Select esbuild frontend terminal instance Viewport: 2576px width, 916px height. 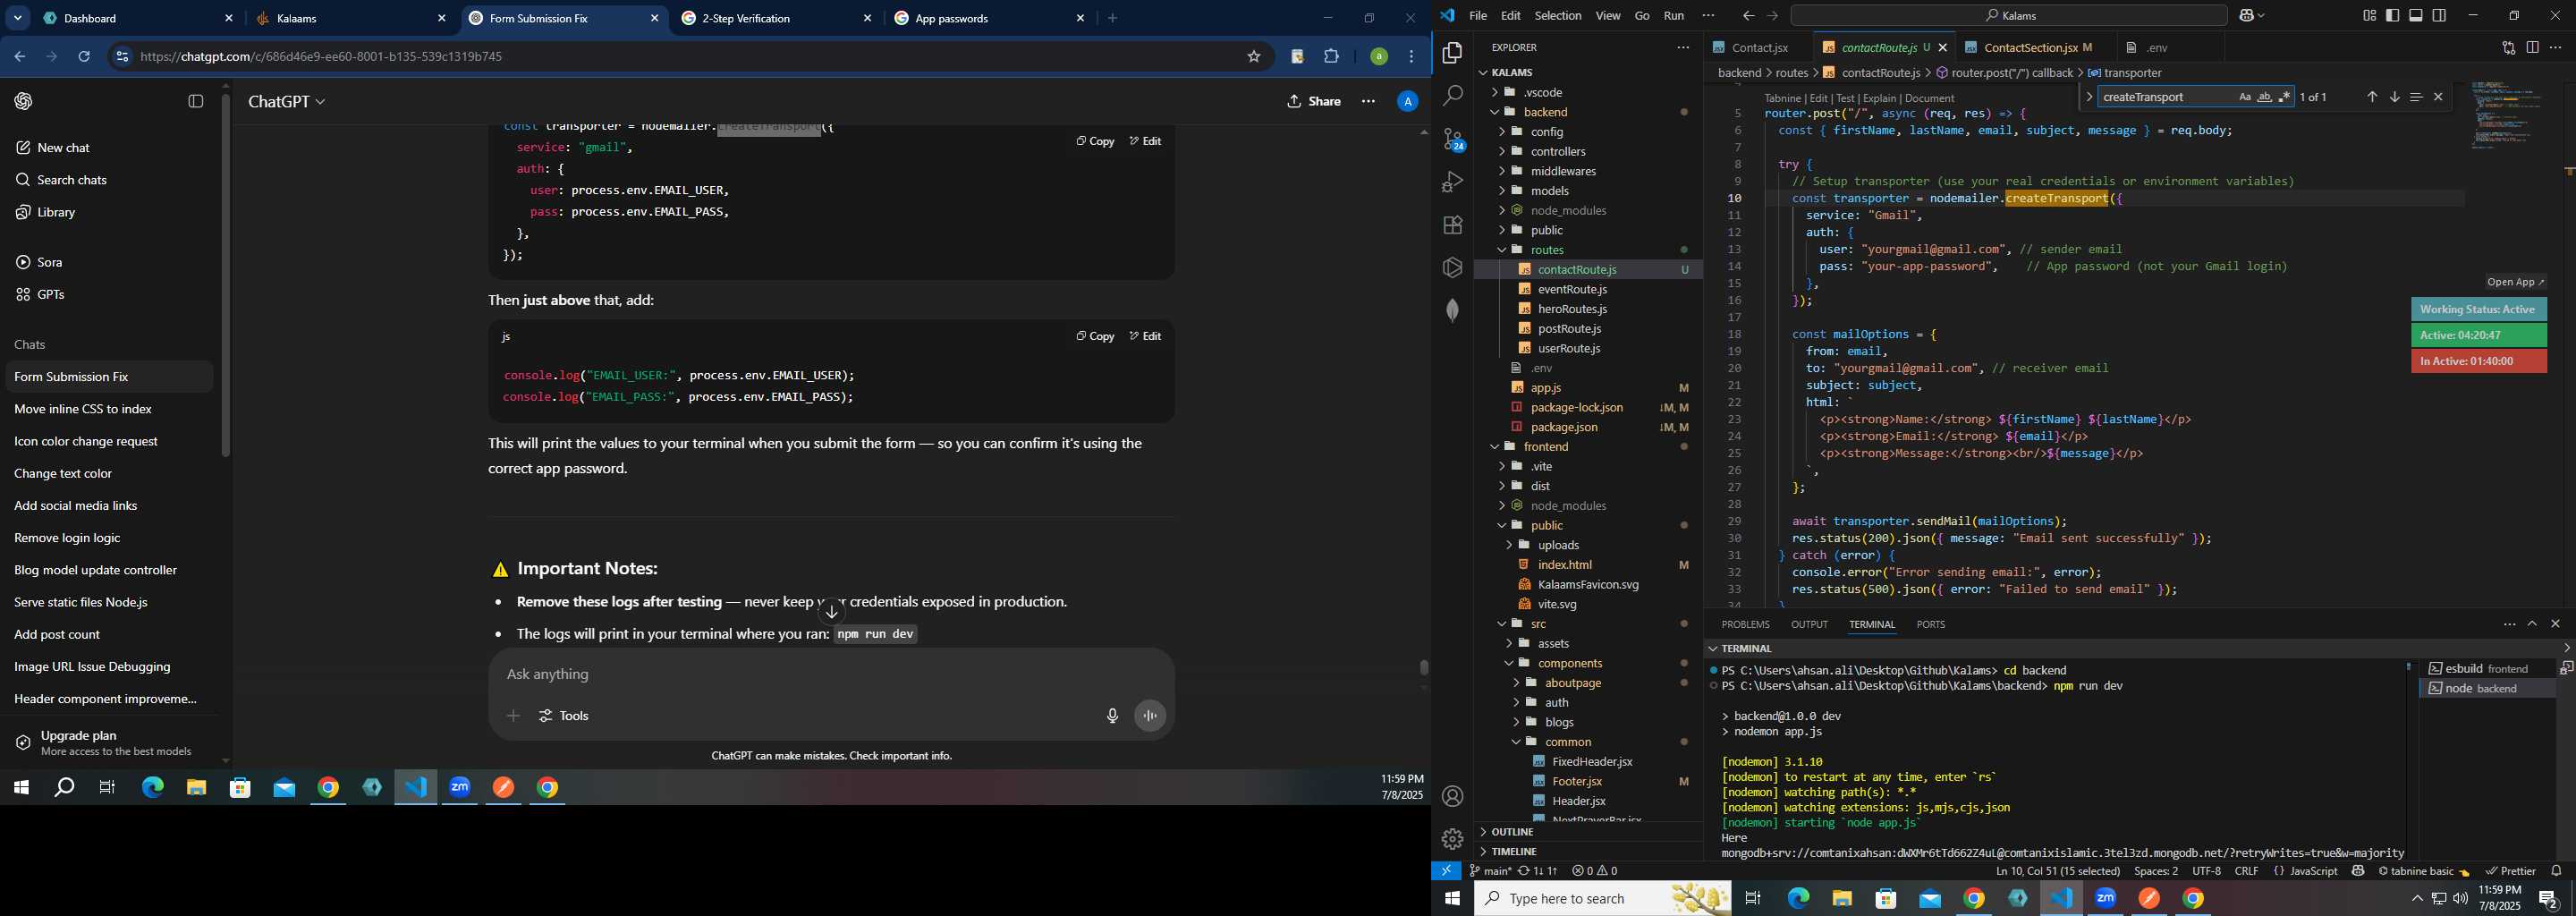[2486, 669]
